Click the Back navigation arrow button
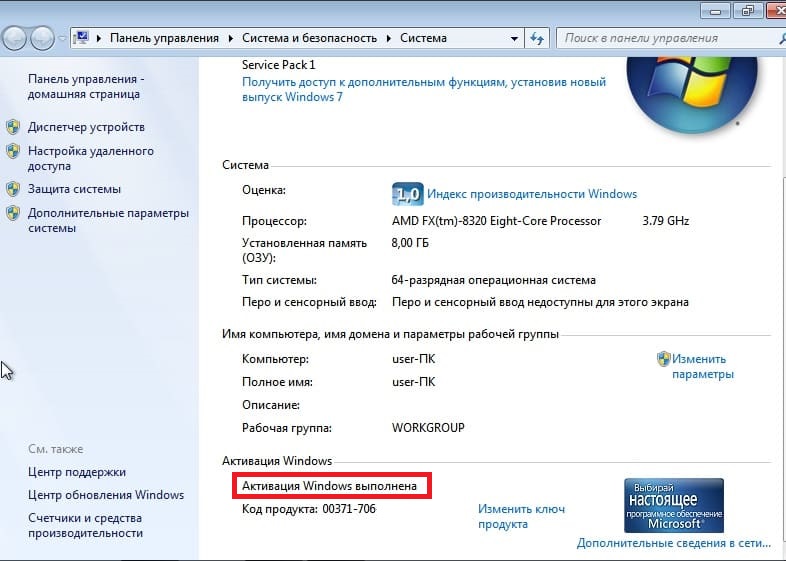 15,38
